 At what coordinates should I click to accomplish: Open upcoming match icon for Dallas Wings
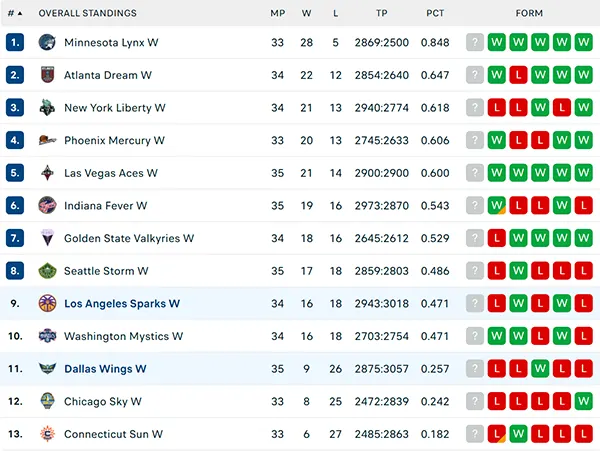pos(475,369)
